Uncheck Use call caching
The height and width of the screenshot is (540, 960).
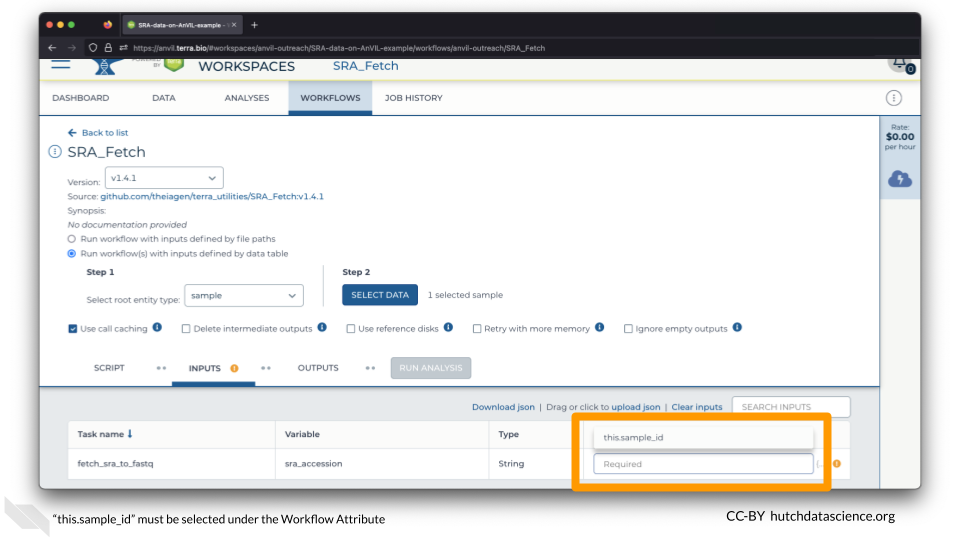coord(73,329)
